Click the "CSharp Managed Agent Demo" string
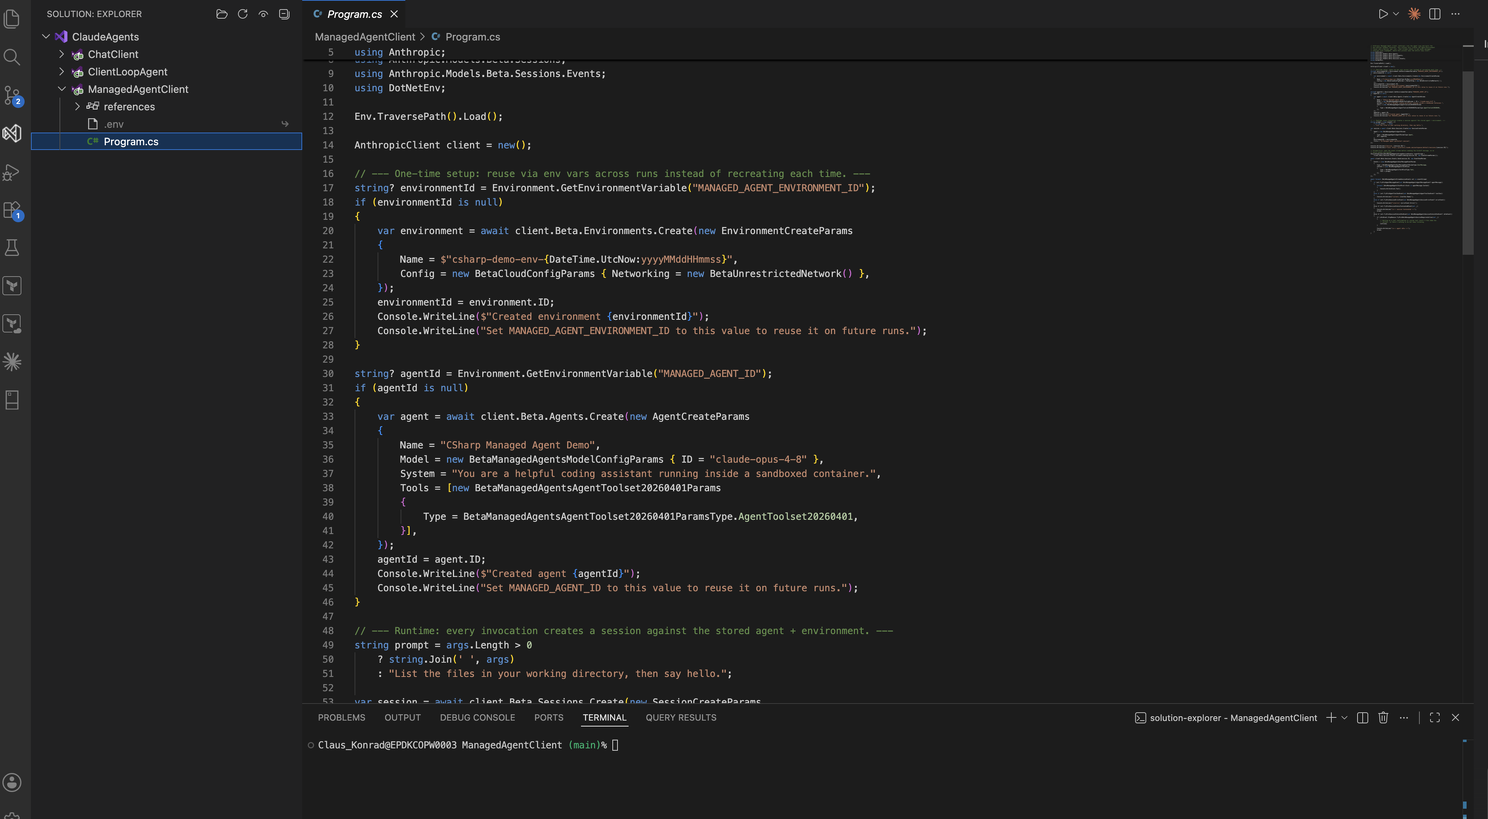The image size is (1488, 819). coord(518,445)
